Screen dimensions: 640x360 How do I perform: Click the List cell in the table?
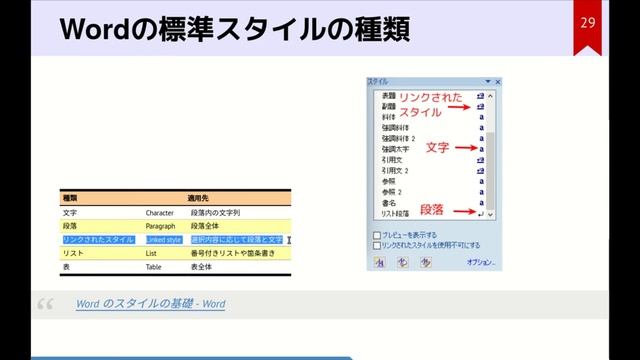tap(151, 253)
